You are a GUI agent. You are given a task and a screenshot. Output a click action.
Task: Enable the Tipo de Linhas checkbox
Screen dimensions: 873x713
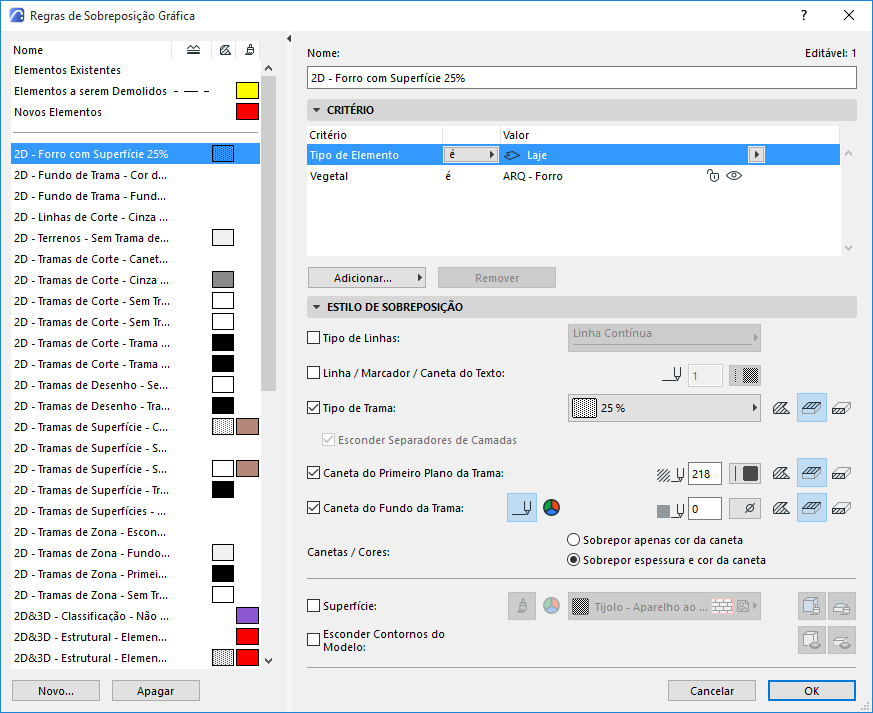[x=313, y=338]
